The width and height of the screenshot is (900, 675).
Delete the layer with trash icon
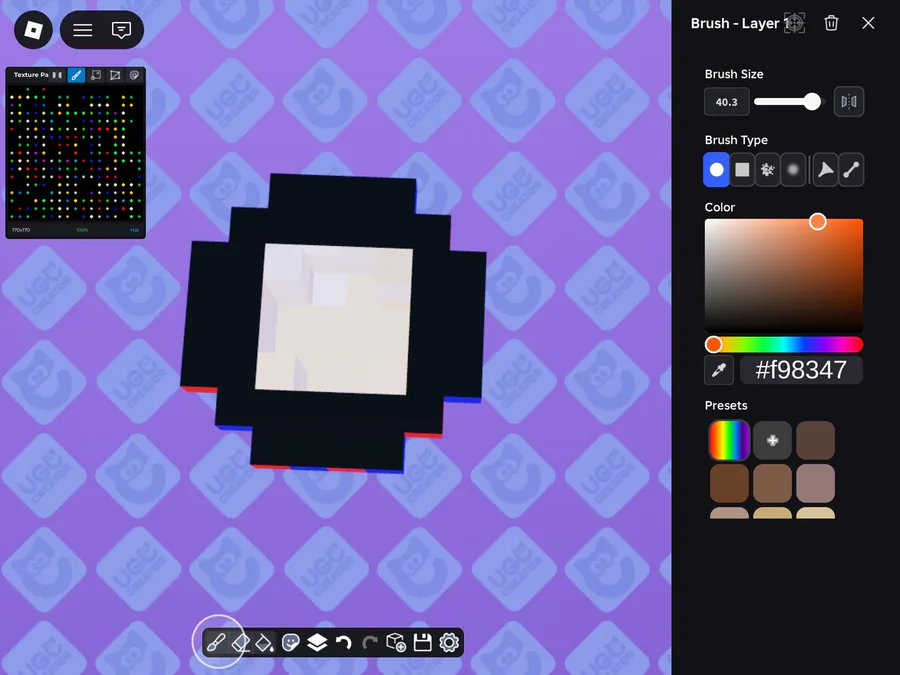click(831, 23)
